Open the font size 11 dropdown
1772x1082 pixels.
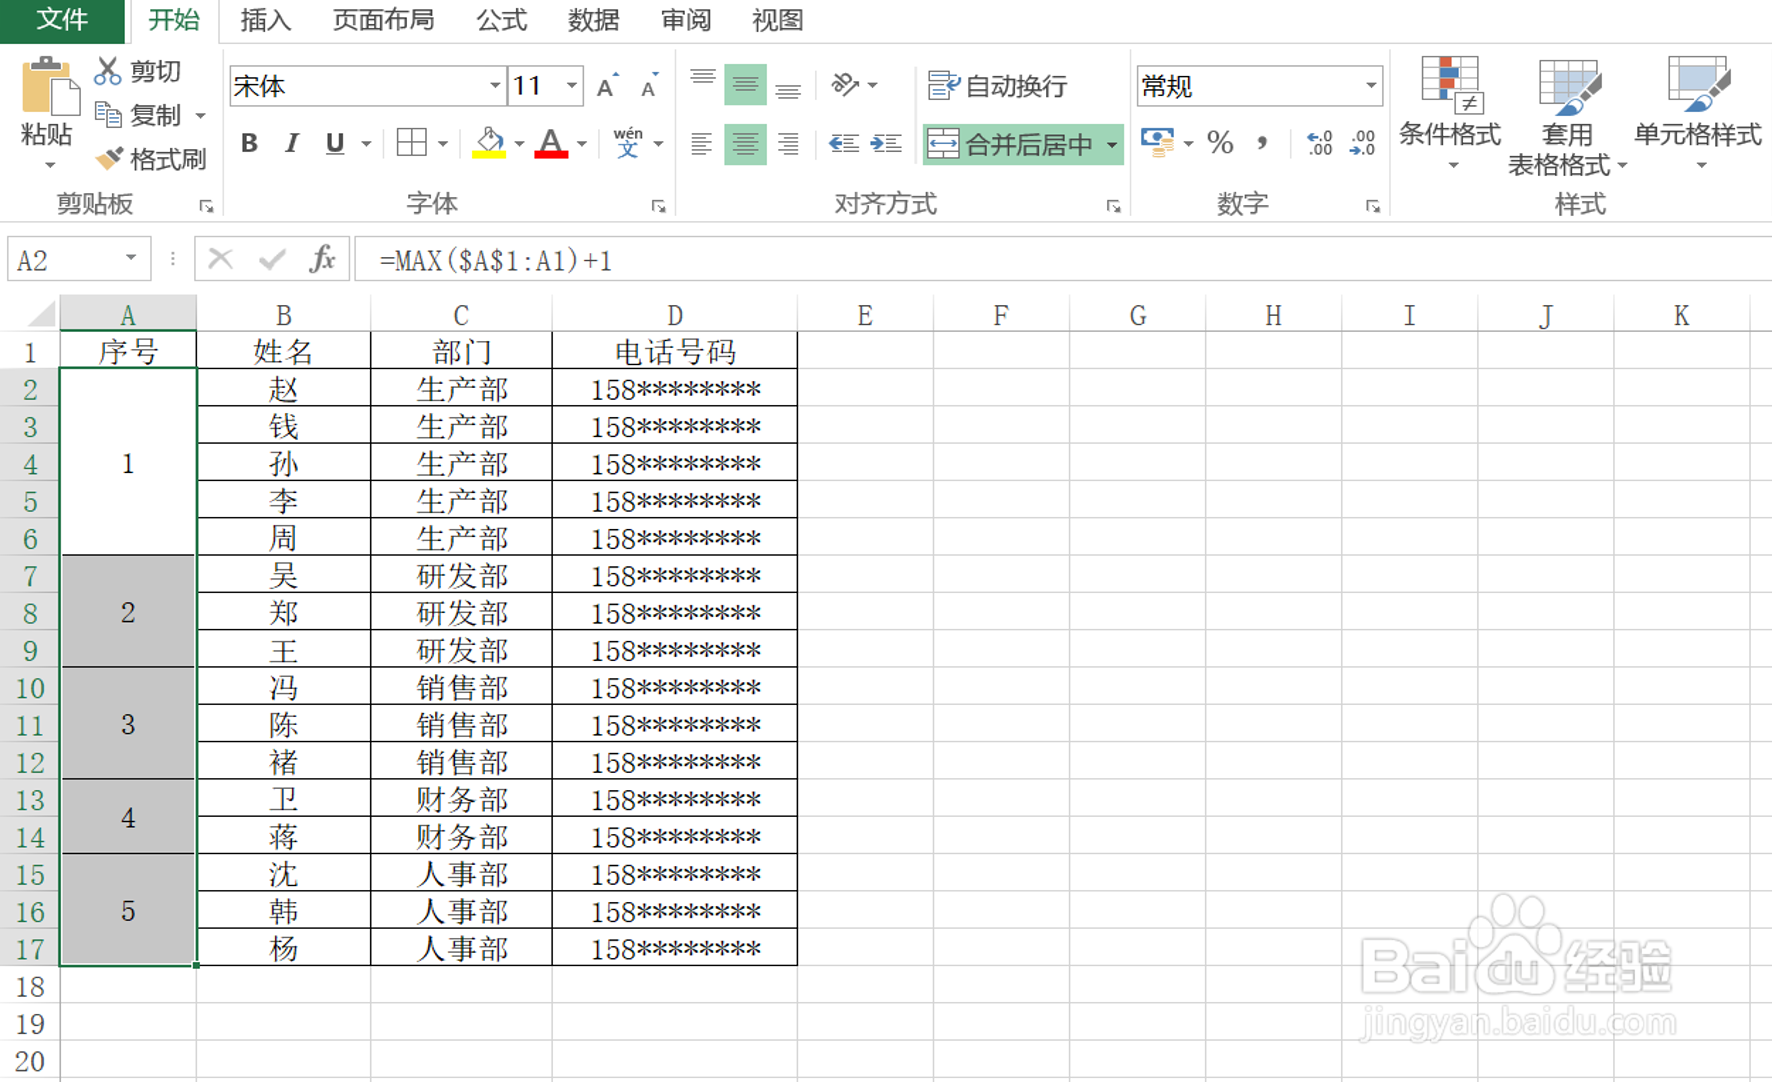pyautogui.click(x=570, y=86)
